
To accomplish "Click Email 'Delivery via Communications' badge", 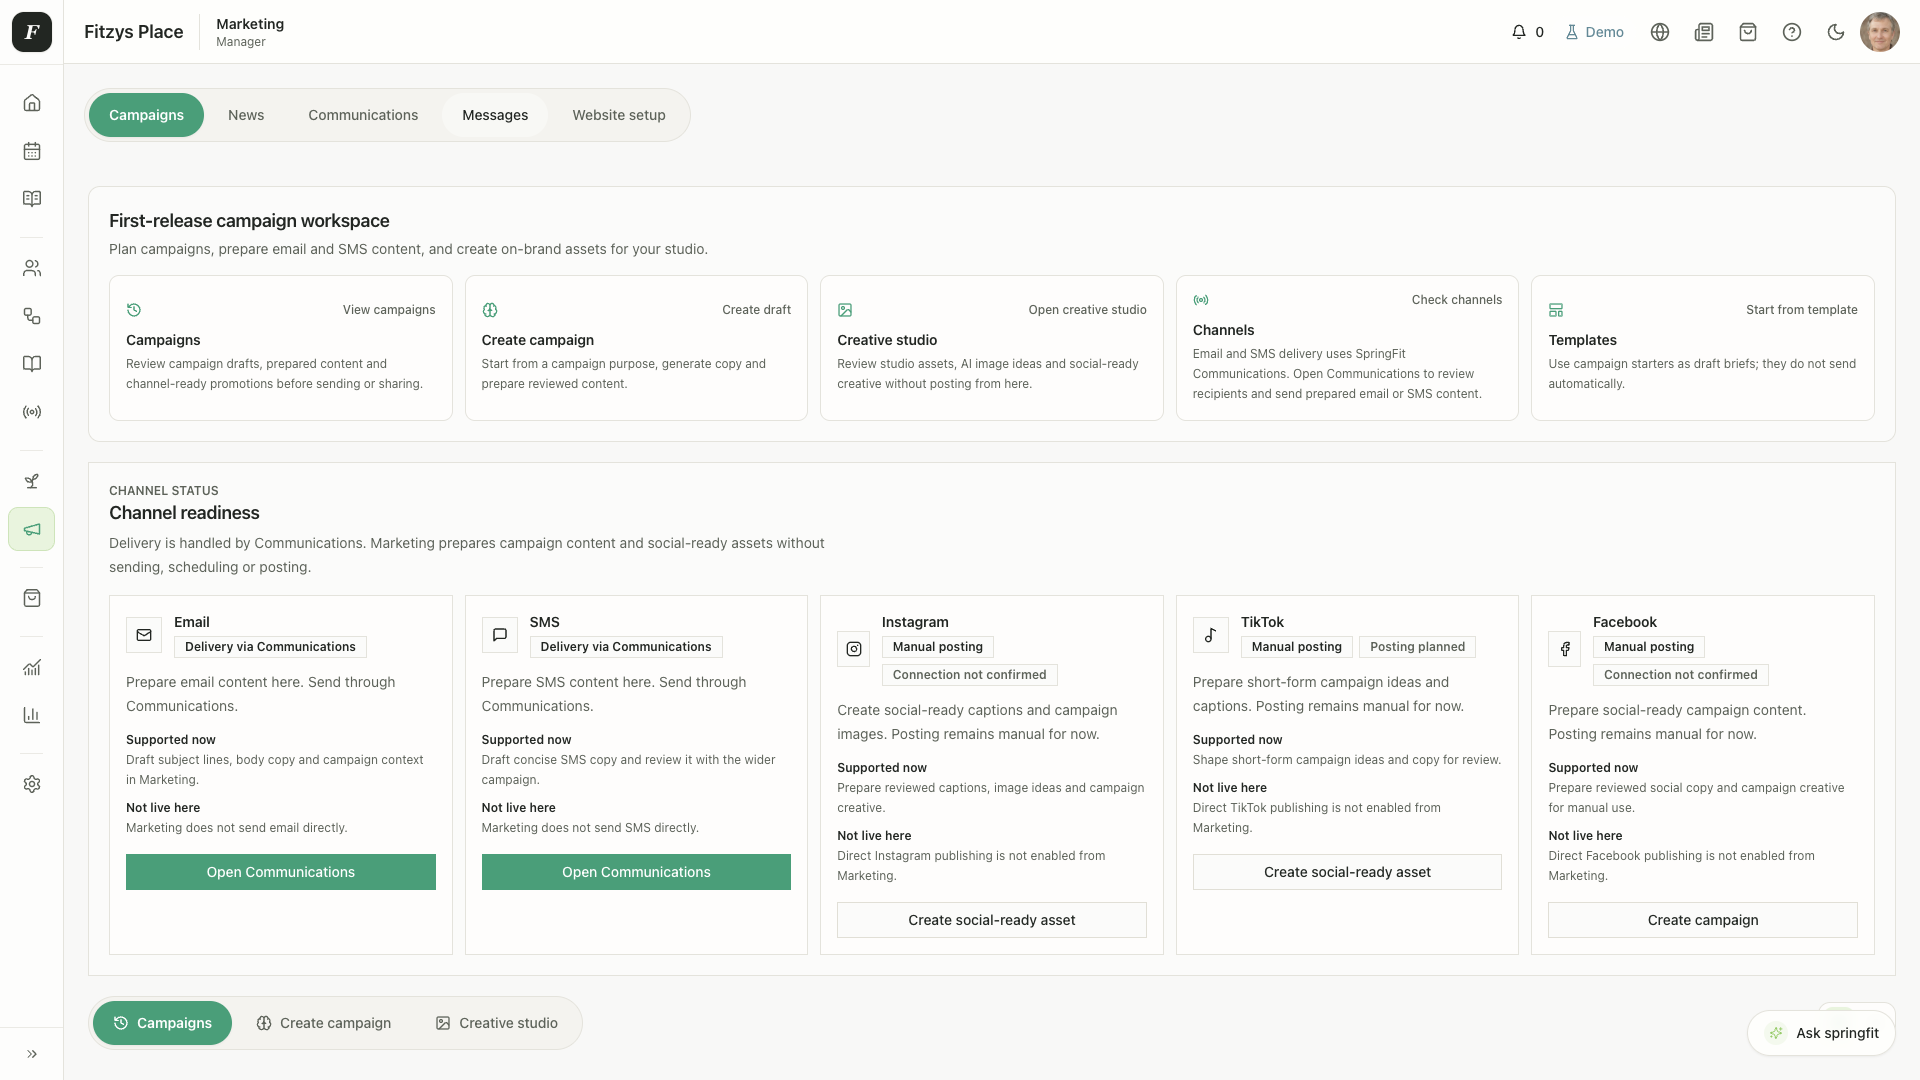I will [x=270, y=647].
